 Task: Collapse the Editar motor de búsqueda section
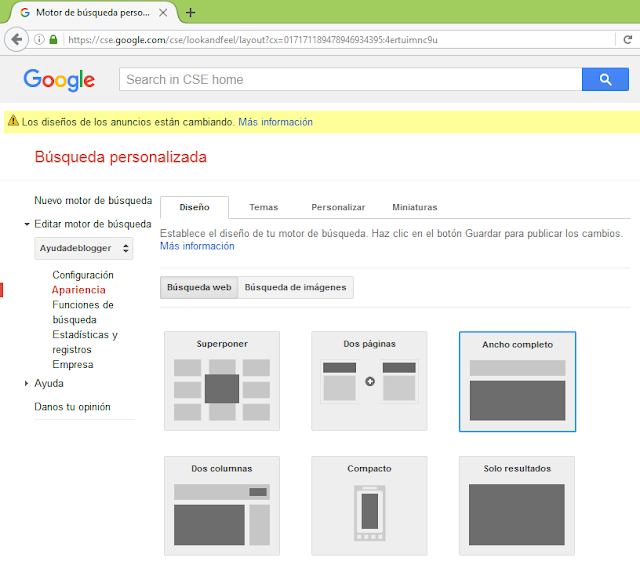(27, 224)
